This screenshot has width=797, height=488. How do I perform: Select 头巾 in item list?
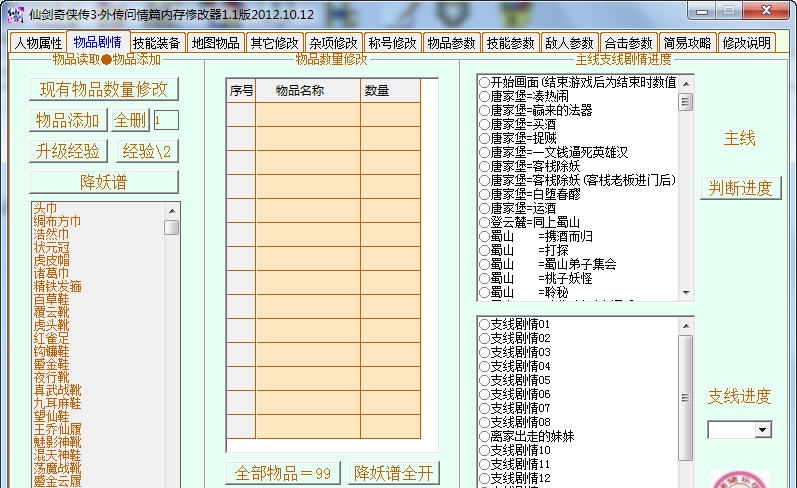click(x=45, y=208)
